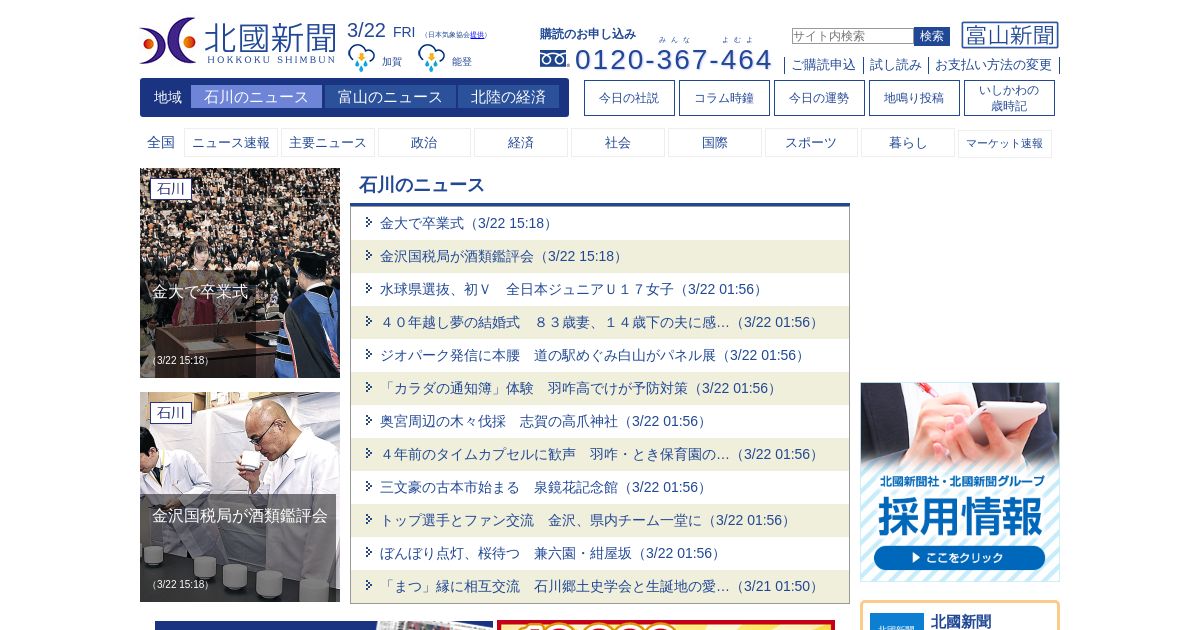Open the ご購読申込 link
Image resolution: width=1200 pixels, height=630 pixels.
pos(823,65)
